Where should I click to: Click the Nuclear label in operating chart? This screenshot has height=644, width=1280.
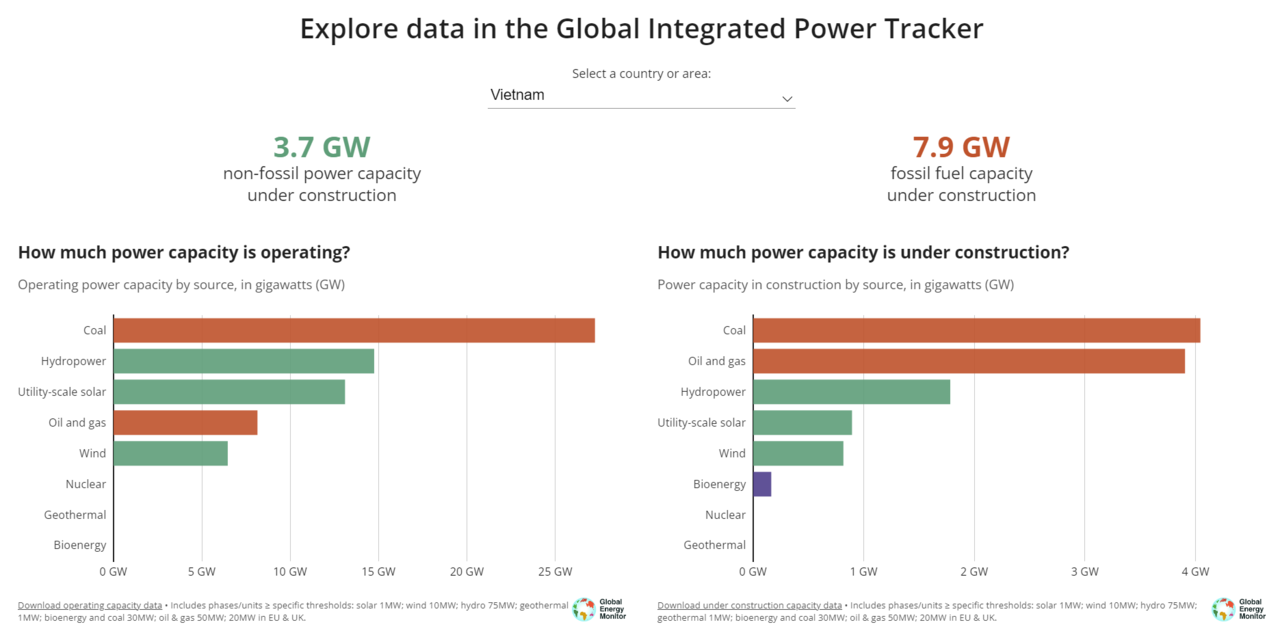click(86, 484)
